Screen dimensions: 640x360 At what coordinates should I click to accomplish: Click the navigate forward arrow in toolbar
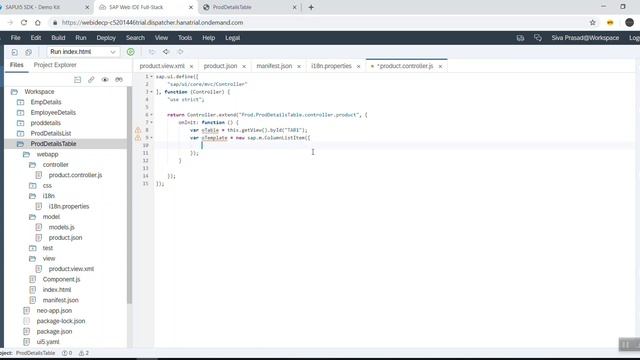[x=180, y=52]
